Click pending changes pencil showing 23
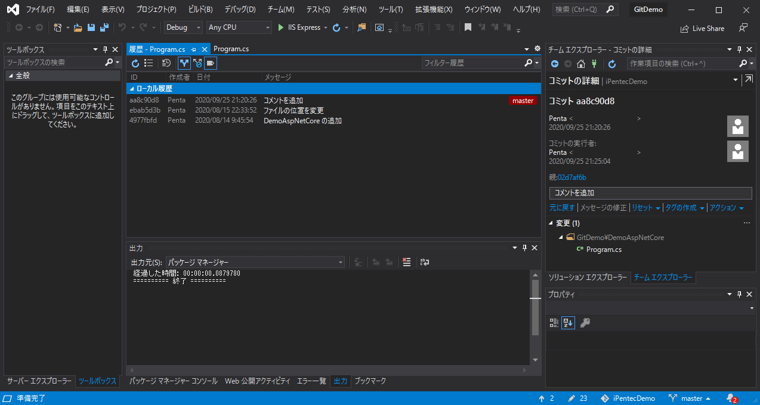The height and width of the screenshot is (405, 760). tap(577, 398)
